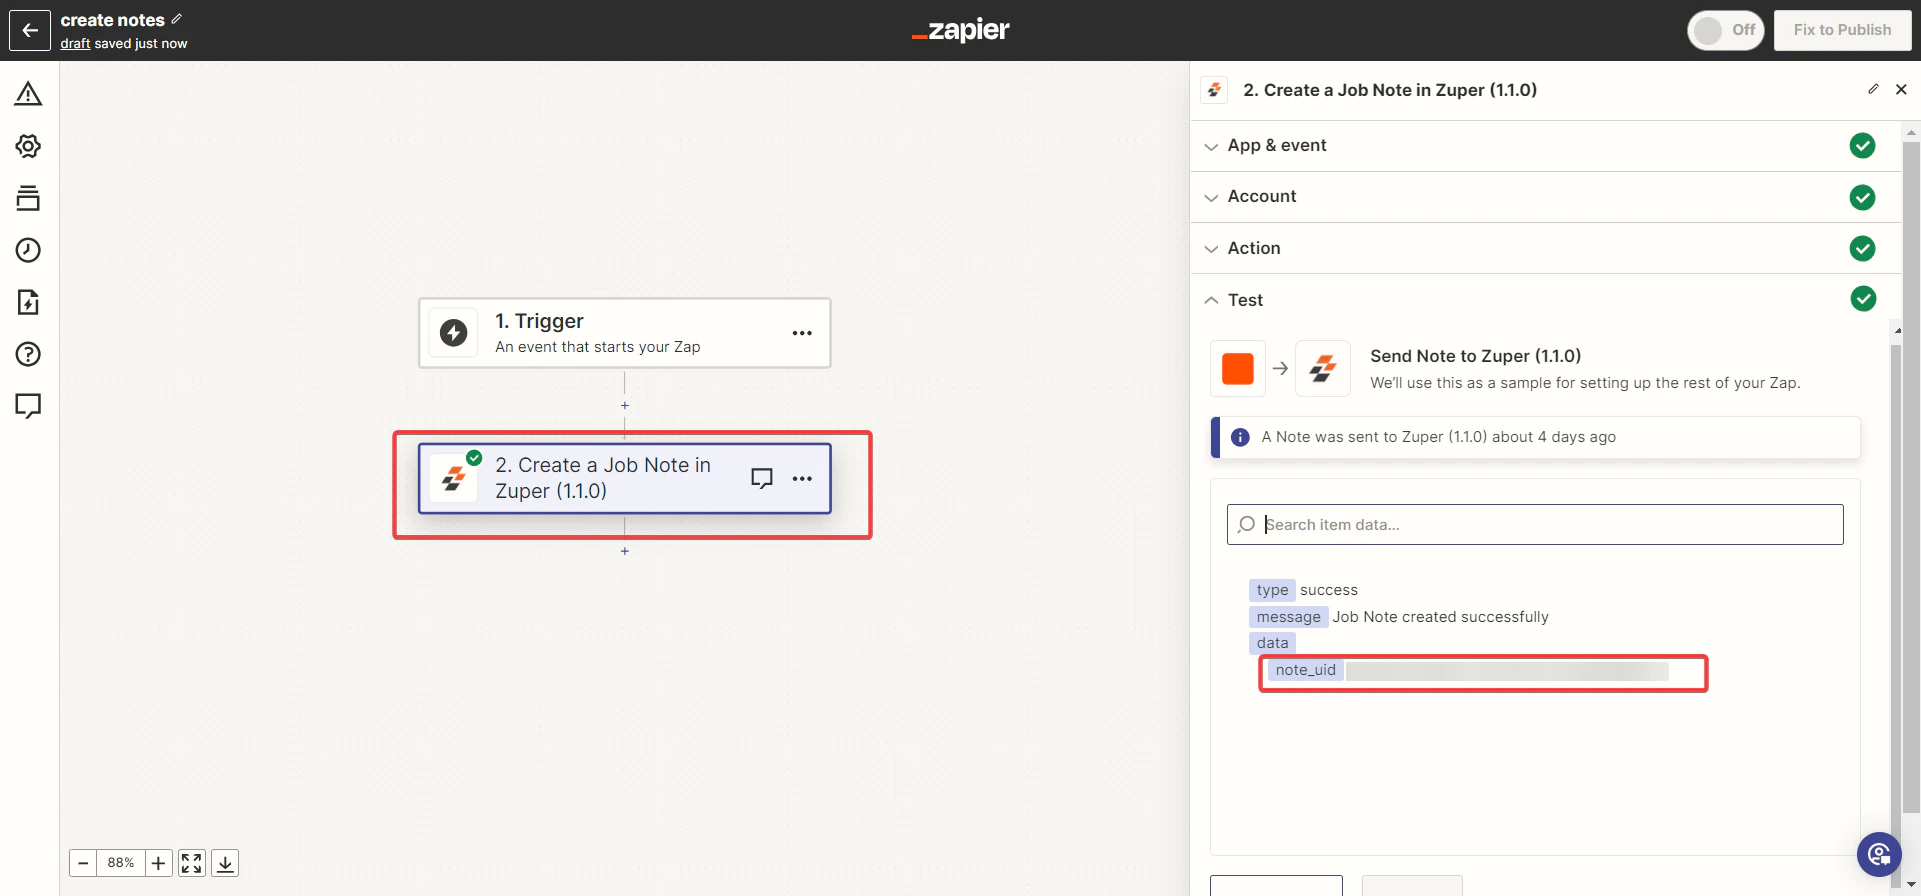
Task: Open the help chat bubble button
Action: point(1879,854)
